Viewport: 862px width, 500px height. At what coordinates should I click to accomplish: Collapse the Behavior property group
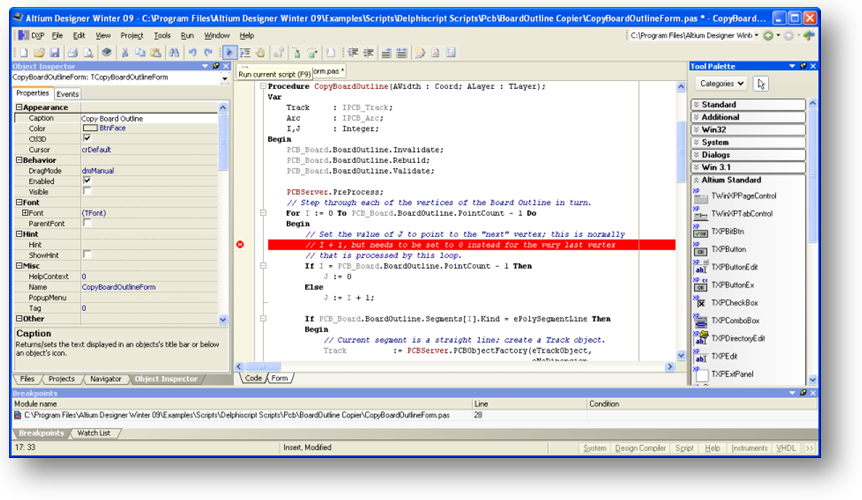[19, 160]
